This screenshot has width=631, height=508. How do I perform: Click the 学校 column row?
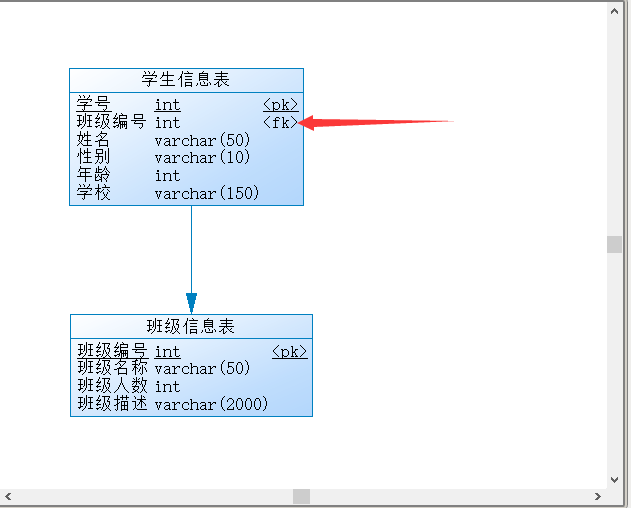tap(186, 193)
